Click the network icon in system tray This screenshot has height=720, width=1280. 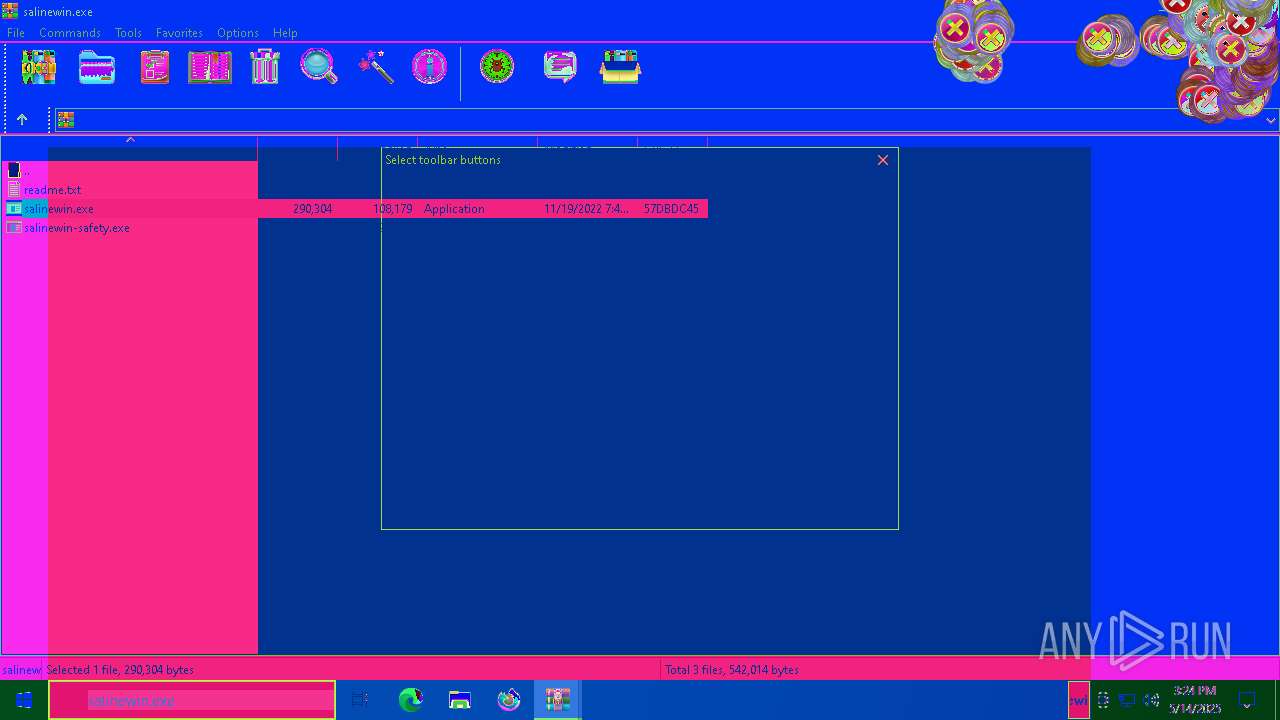click(x=1127, y=700)
